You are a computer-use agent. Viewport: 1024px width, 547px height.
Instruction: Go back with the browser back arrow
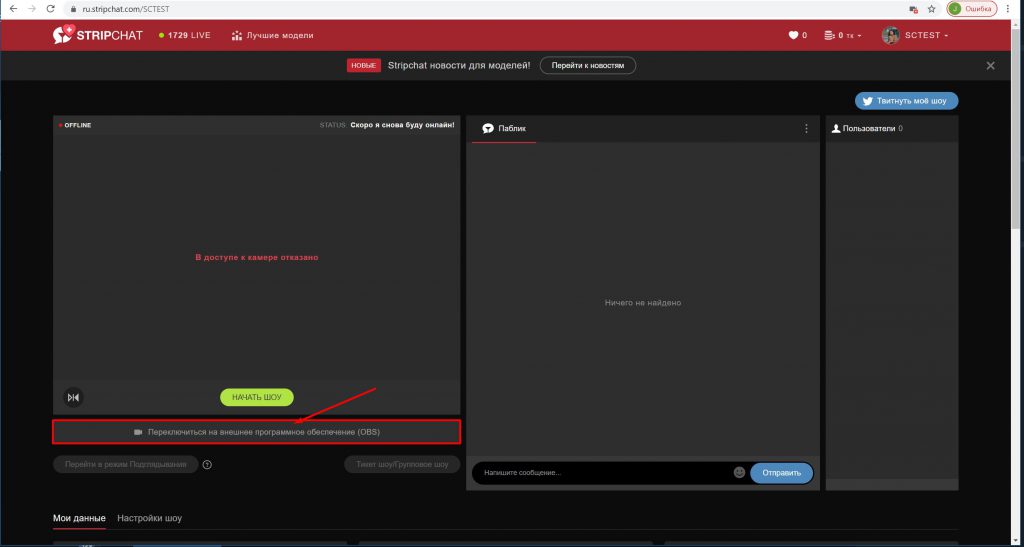pyautogui.click(x=13, y=9)
